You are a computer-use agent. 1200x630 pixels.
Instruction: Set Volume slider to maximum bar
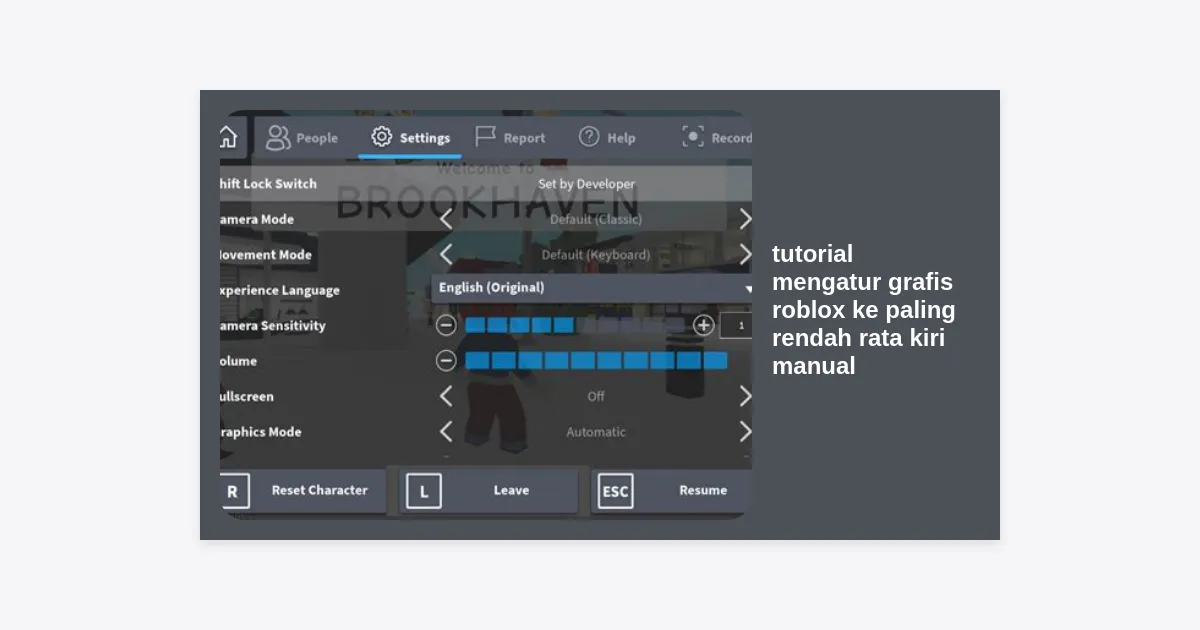(x=715, y=361)
